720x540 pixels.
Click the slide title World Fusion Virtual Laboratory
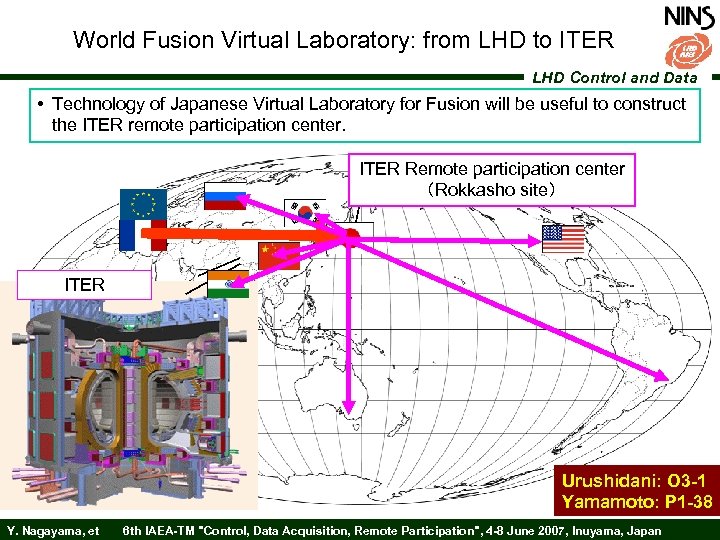[x=343, y=39]
